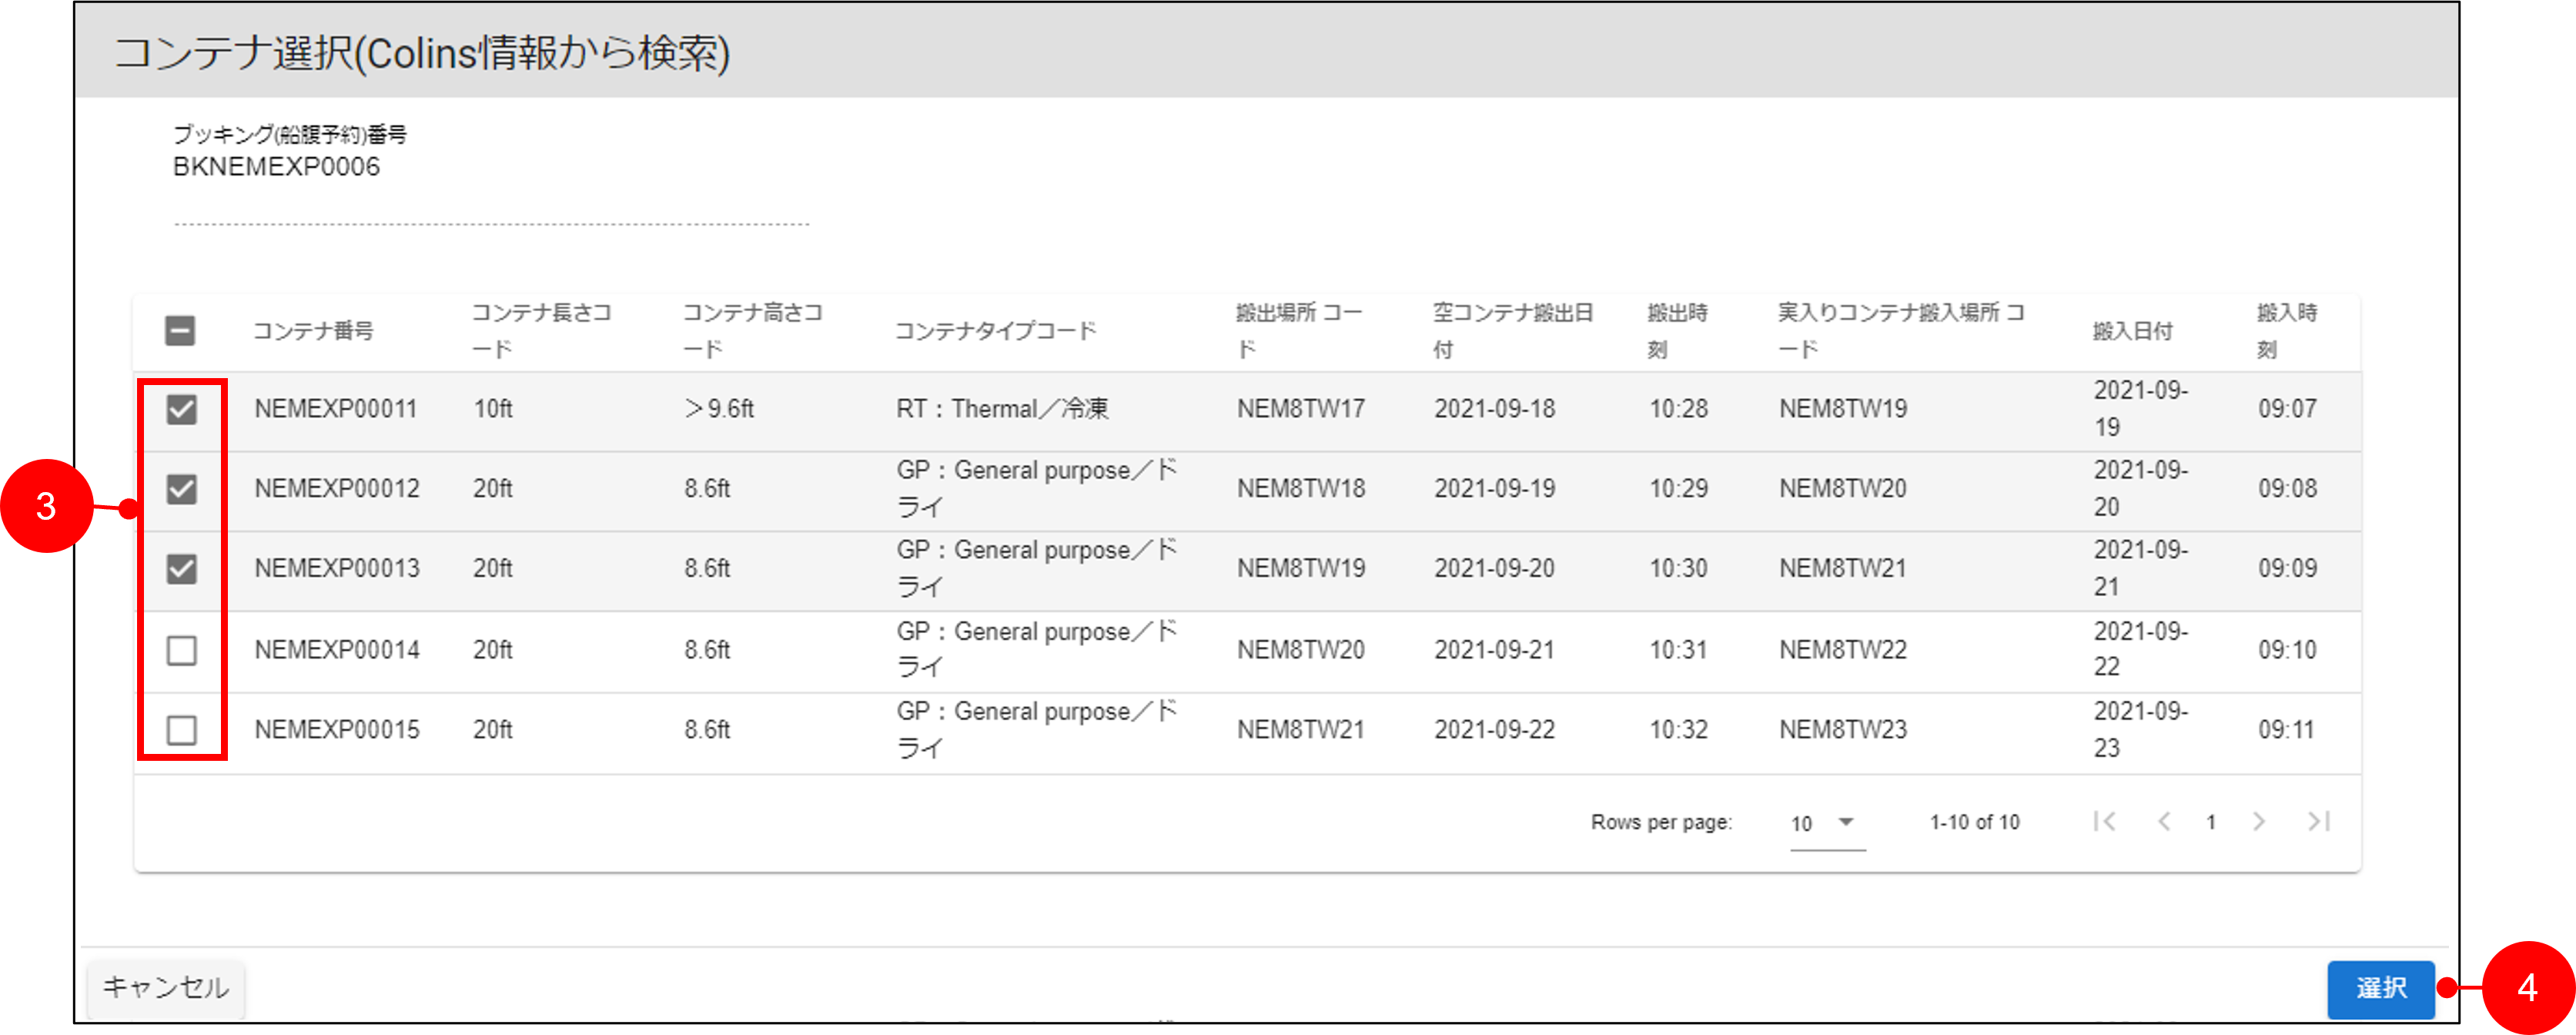The width and height of the screenshot is (2576, 1035).
Task: Click previous page chevron icon
Action: coord(2164,821)
